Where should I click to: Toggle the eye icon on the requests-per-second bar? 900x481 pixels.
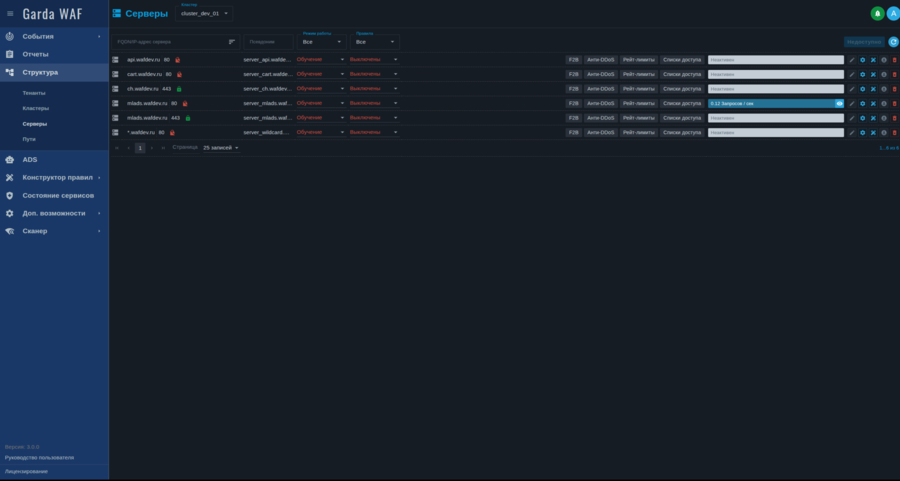[839, 103]
